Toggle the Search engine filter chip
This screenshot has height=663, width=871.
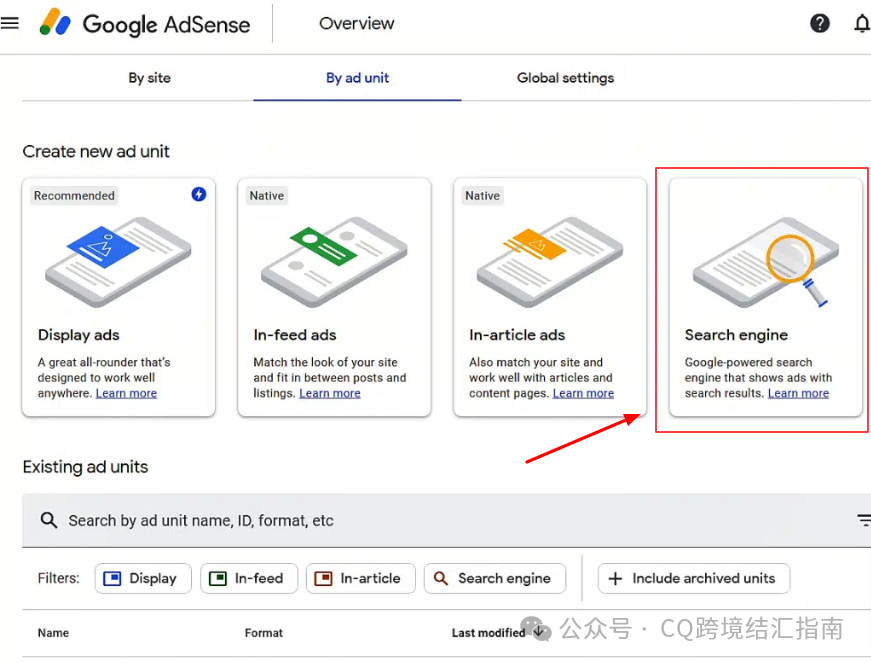pyautogui.click(x=495, y=578)
